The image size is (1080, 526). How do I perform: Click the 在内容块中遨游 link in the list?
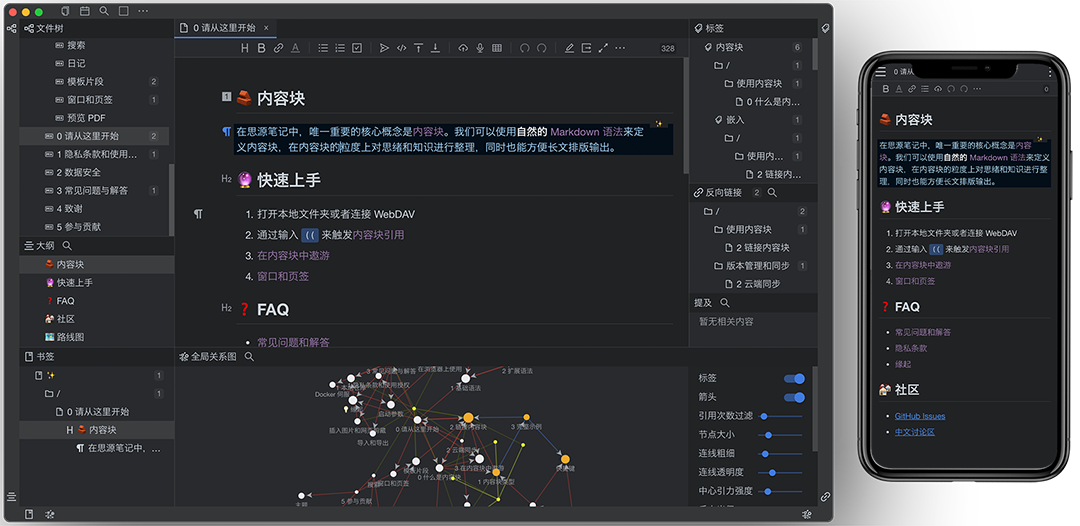[293, 256]
